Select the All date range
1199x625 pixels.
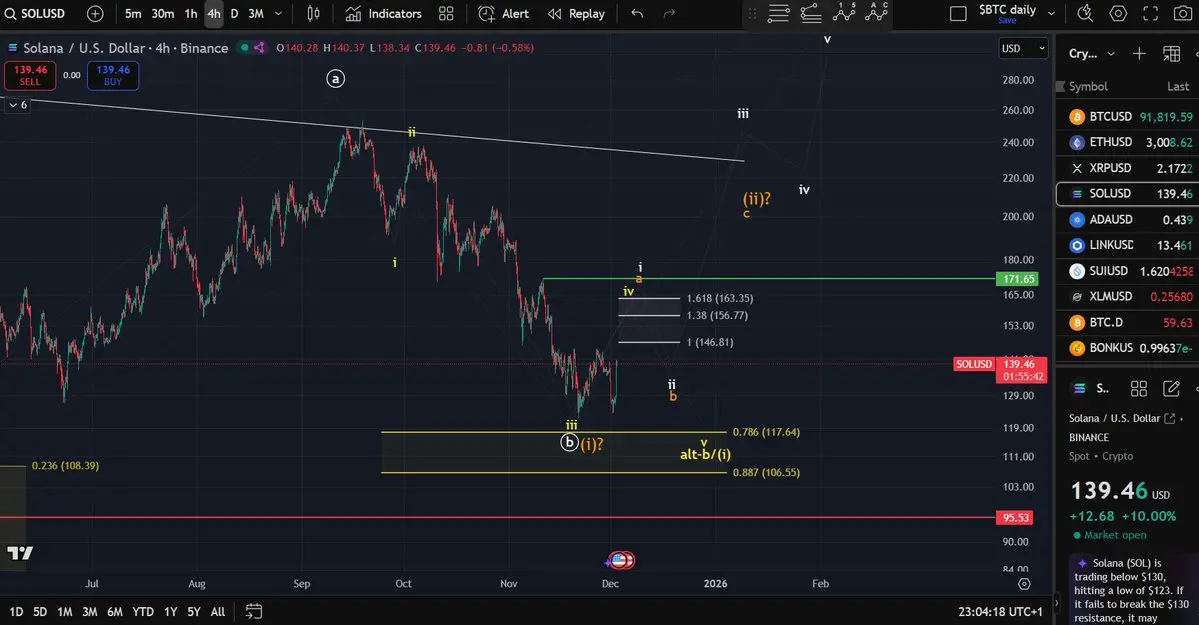pos(218,611)
